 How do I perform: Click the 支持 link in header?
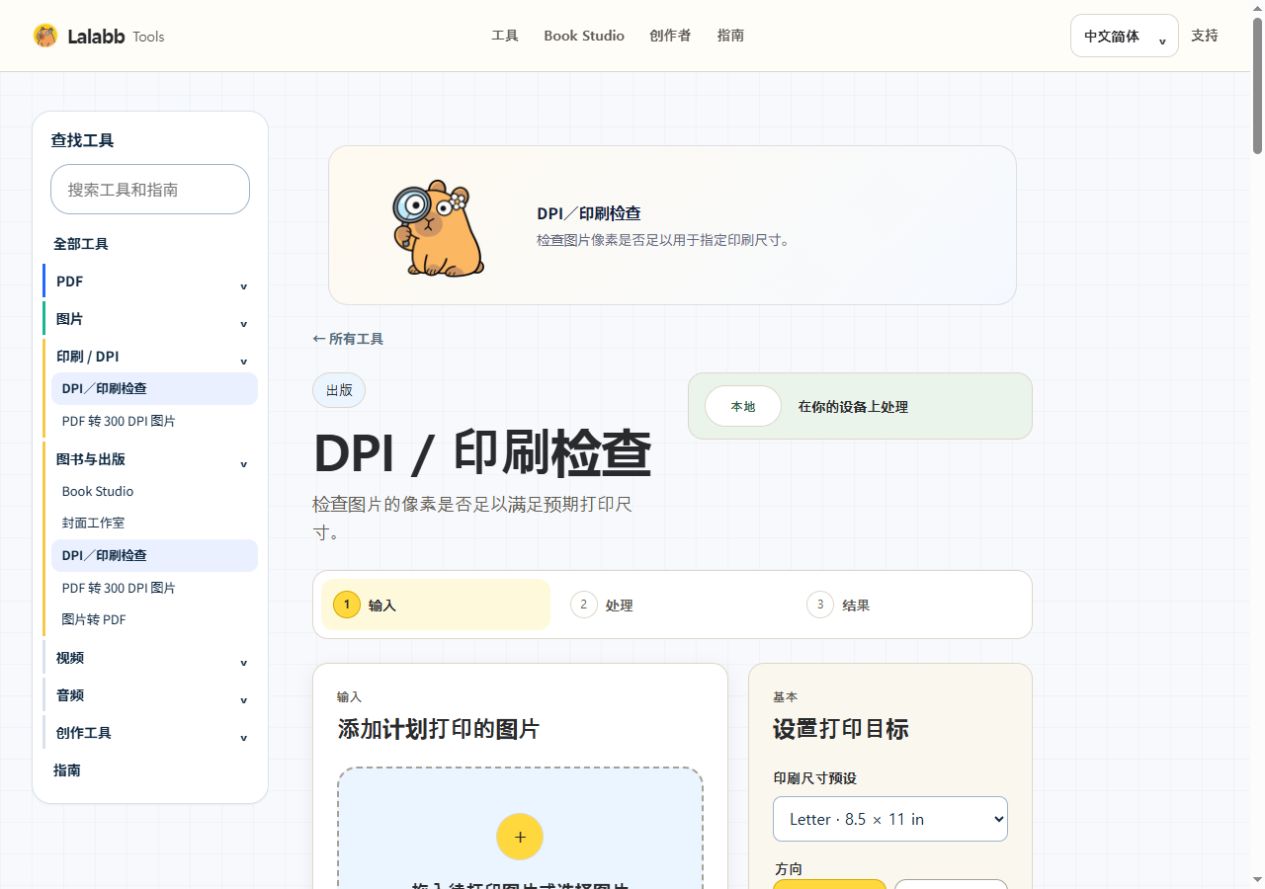(1205, 36)
